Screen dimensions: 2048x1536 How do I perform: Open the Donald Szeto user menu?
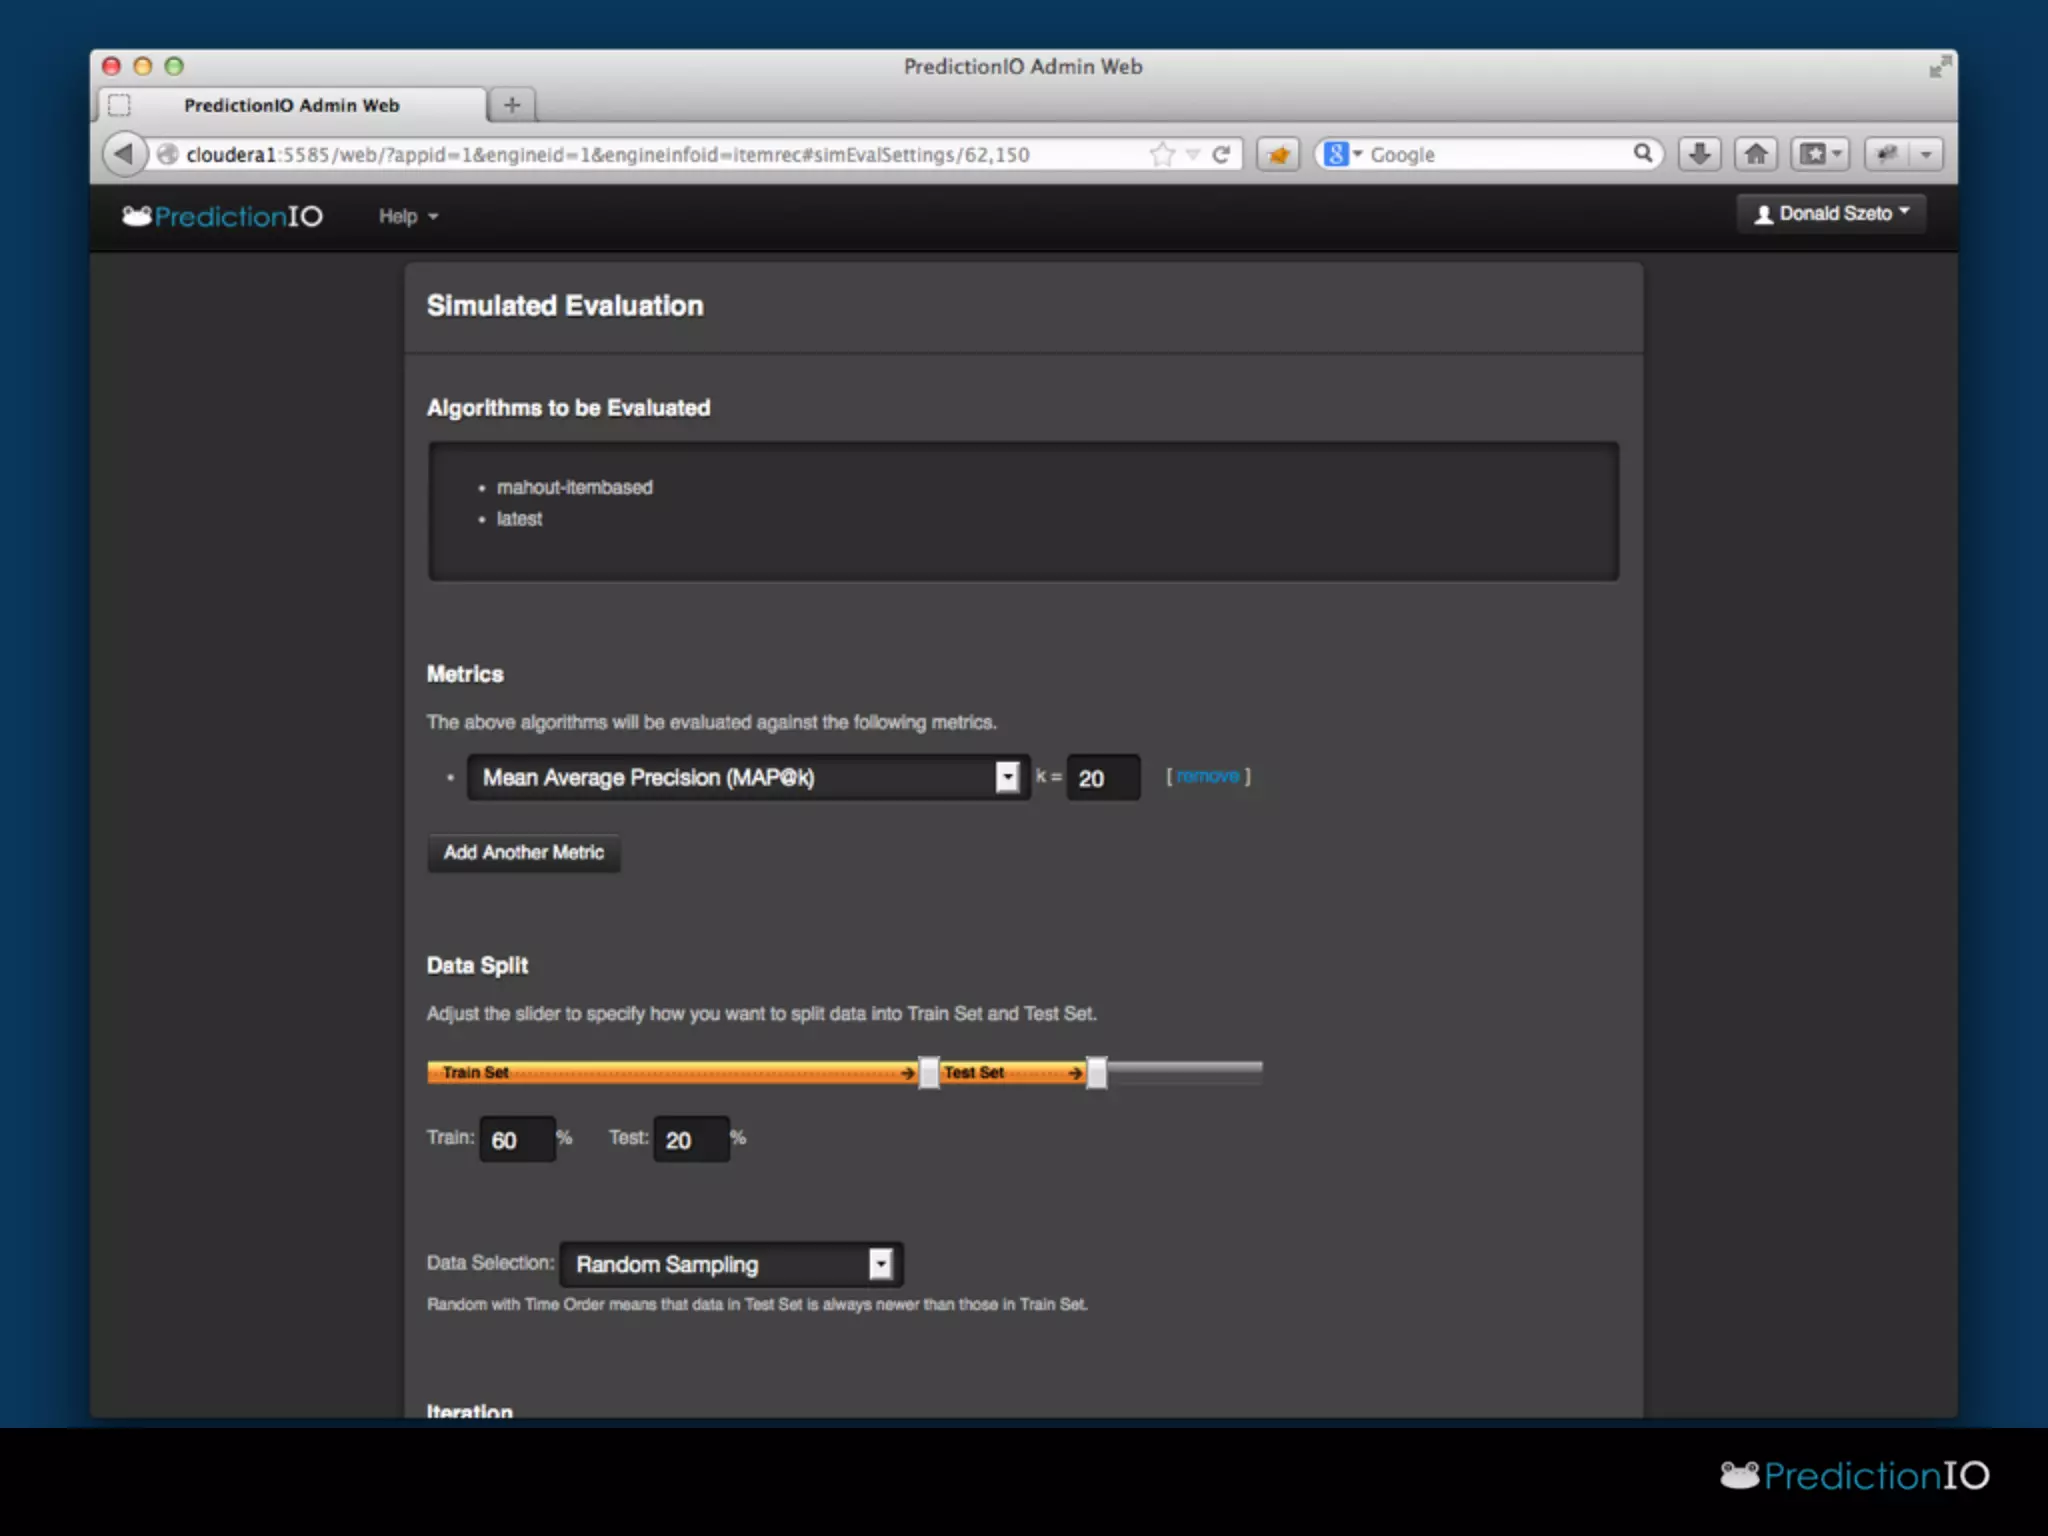(1832, 213)
